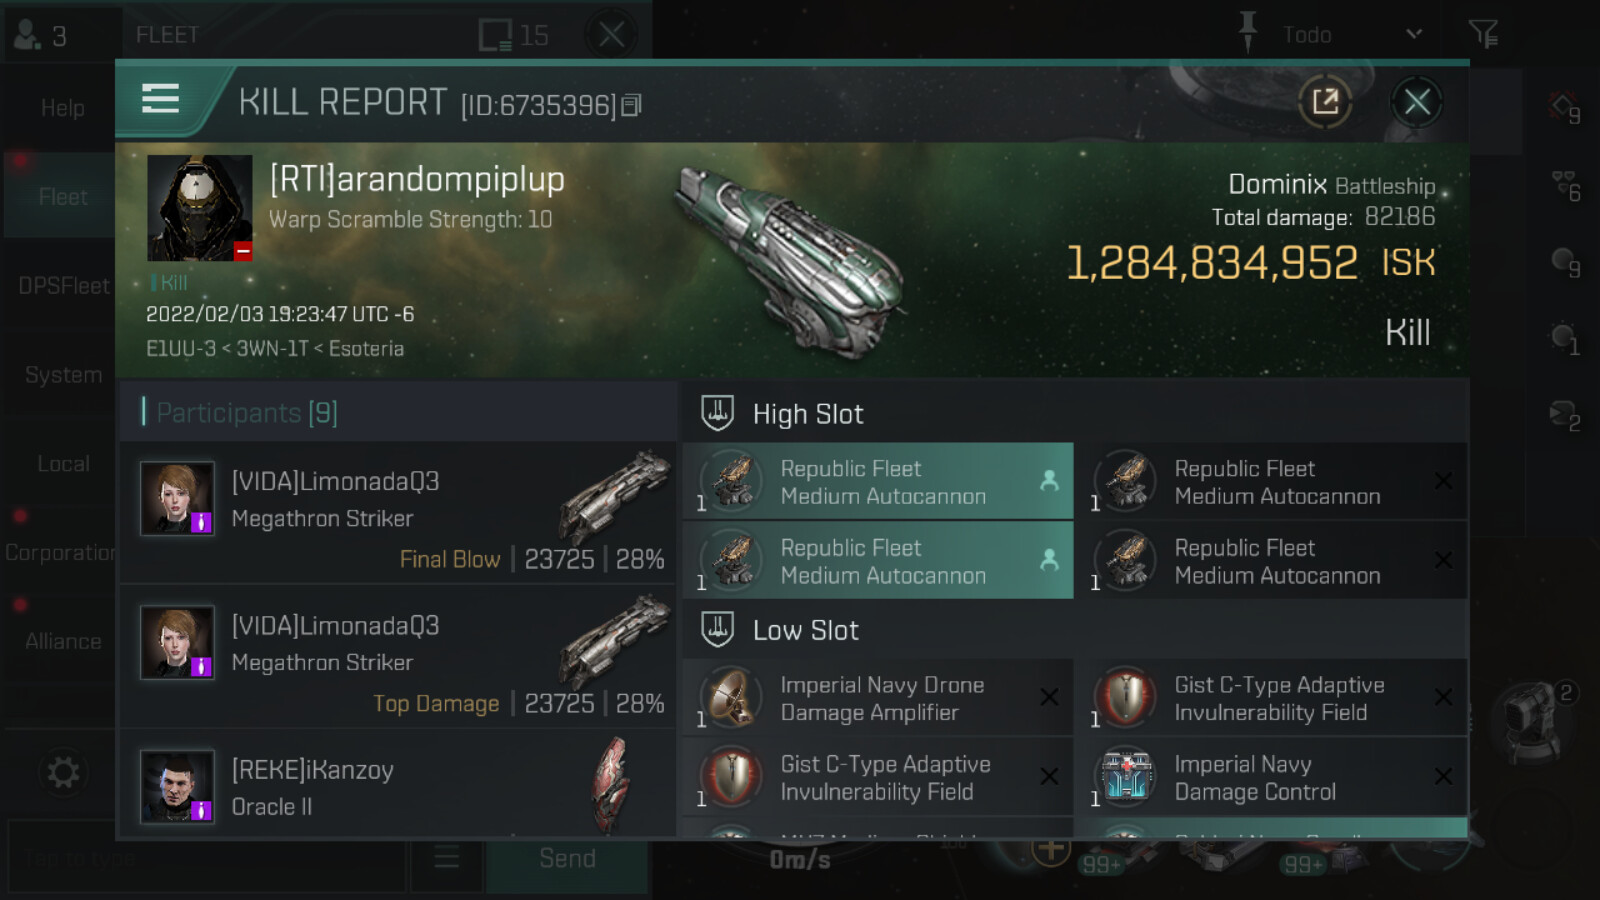Copy the kill report ID

[631, 105]
